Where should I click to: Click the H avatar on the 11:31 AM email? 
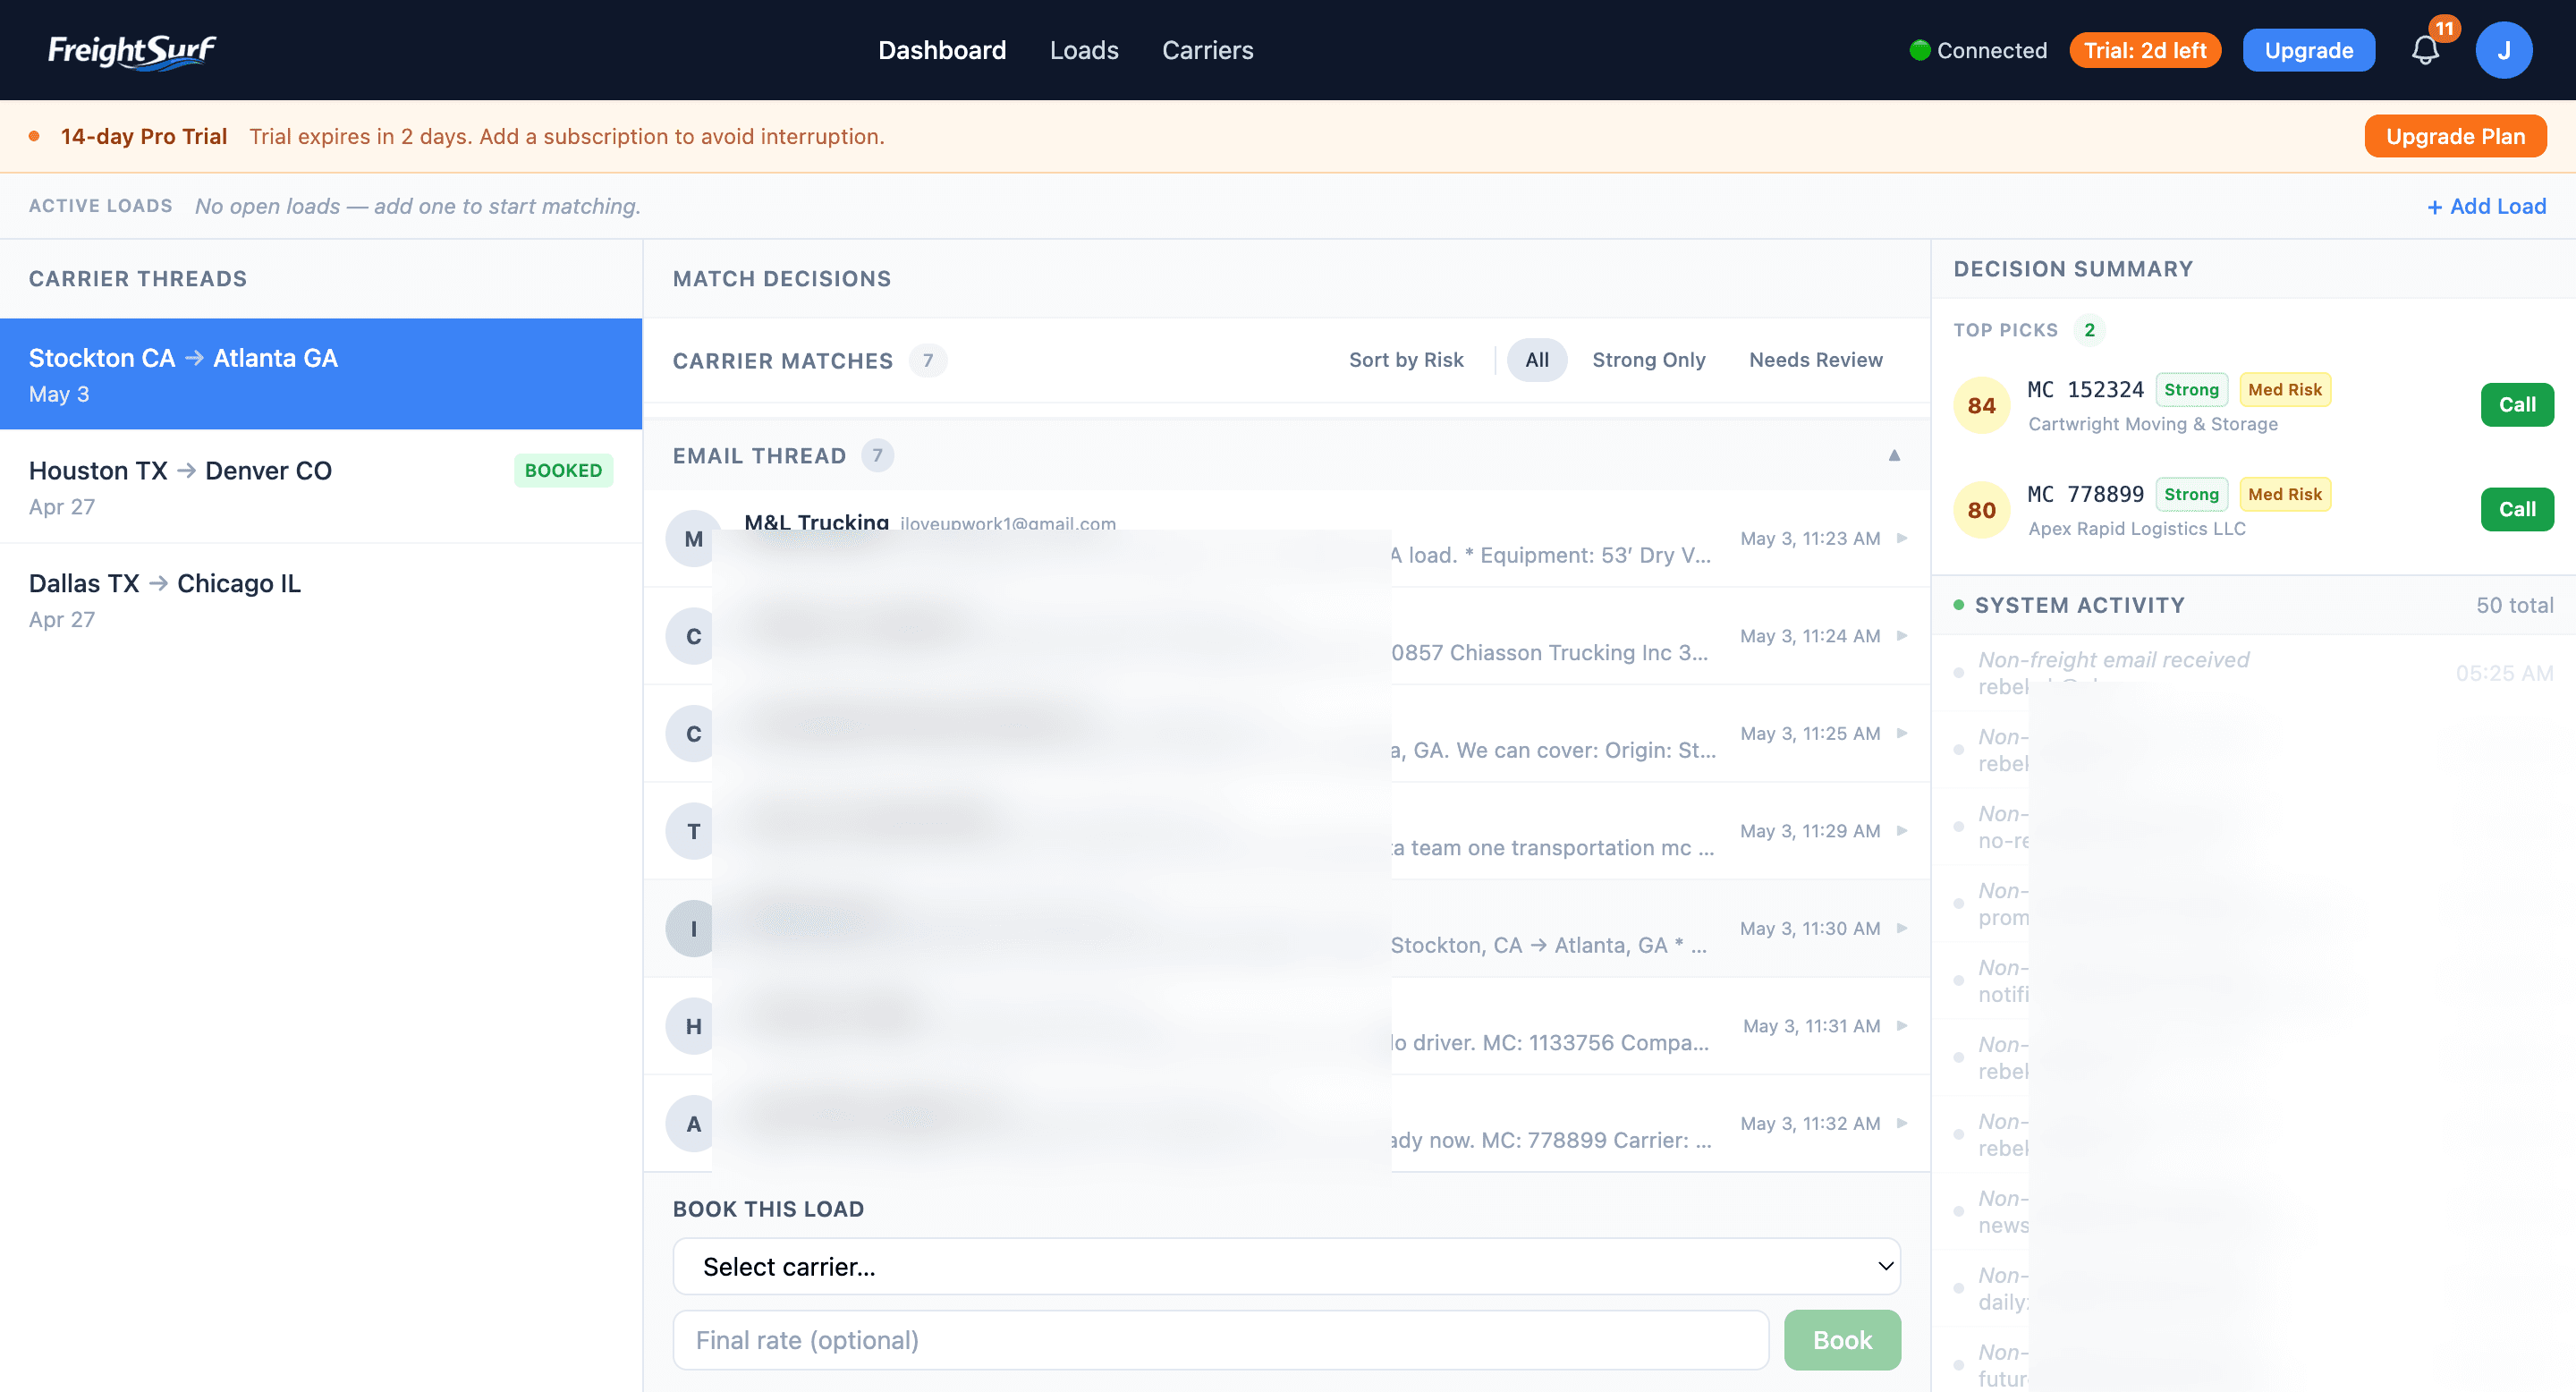coord(694,1026)
